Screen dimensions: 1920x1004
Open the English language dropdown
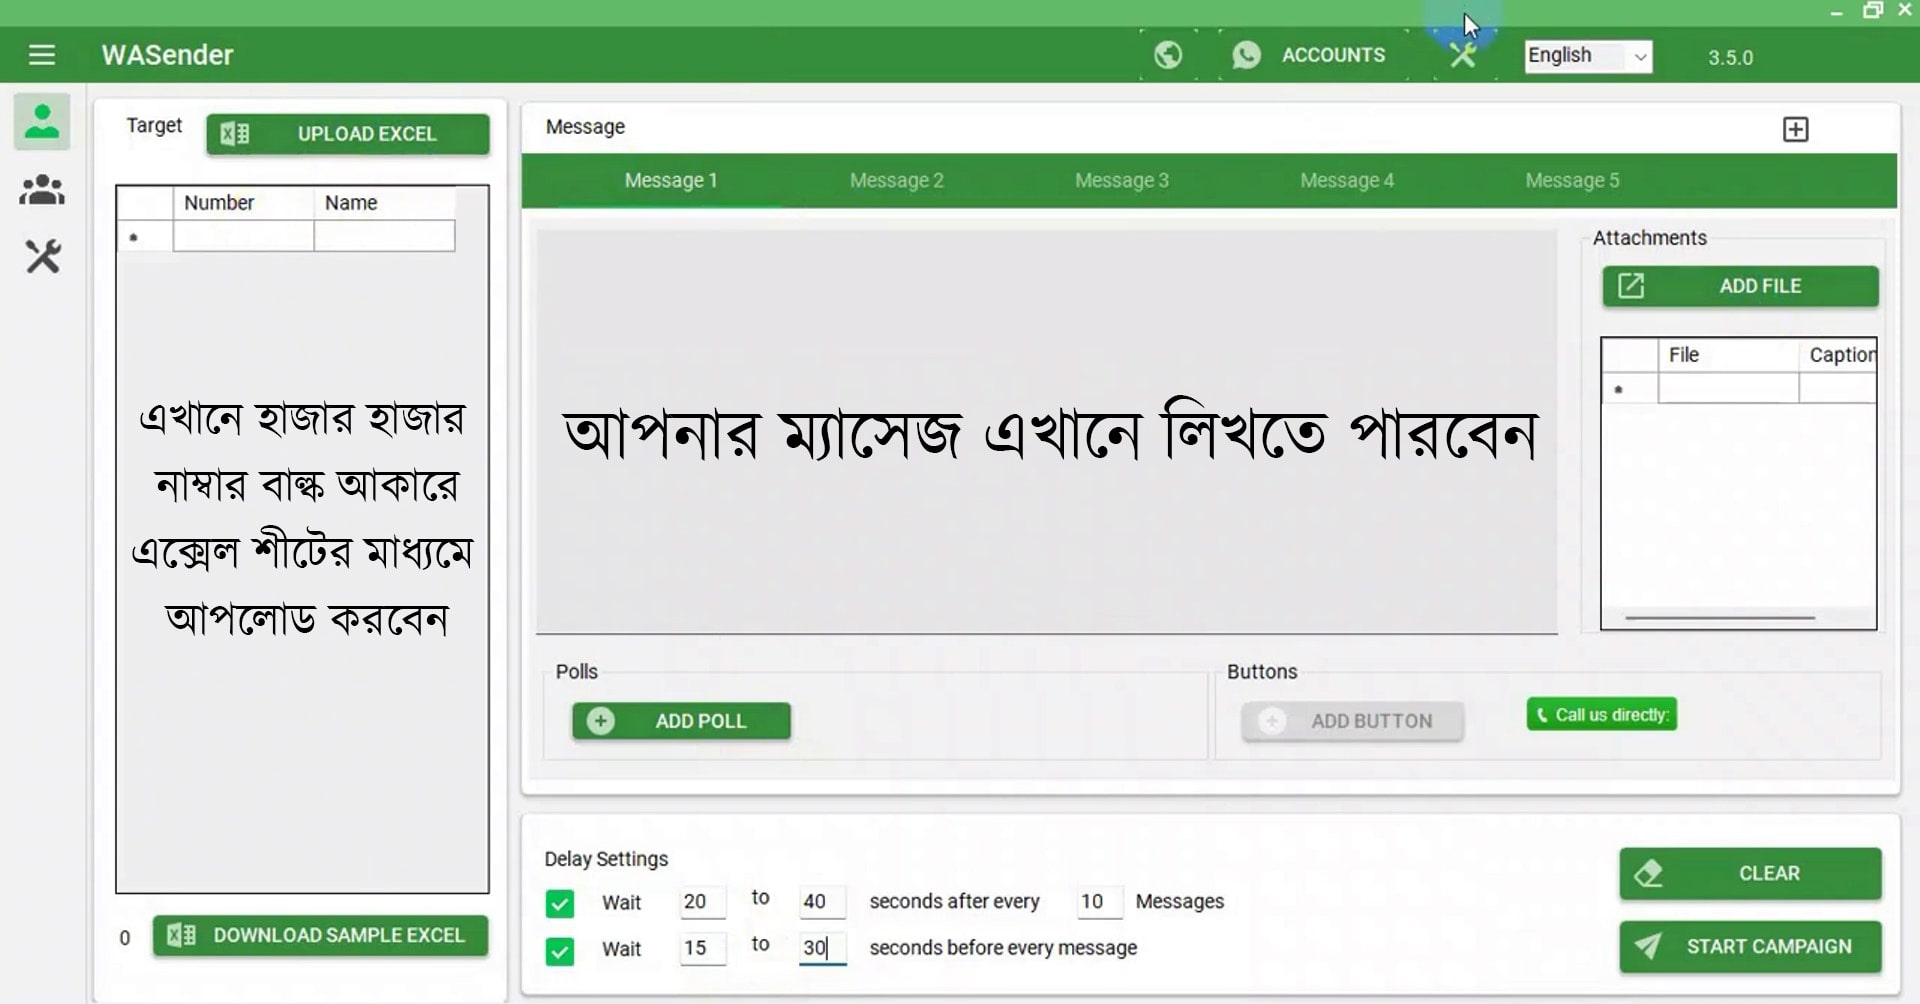tap(1588, 56)
